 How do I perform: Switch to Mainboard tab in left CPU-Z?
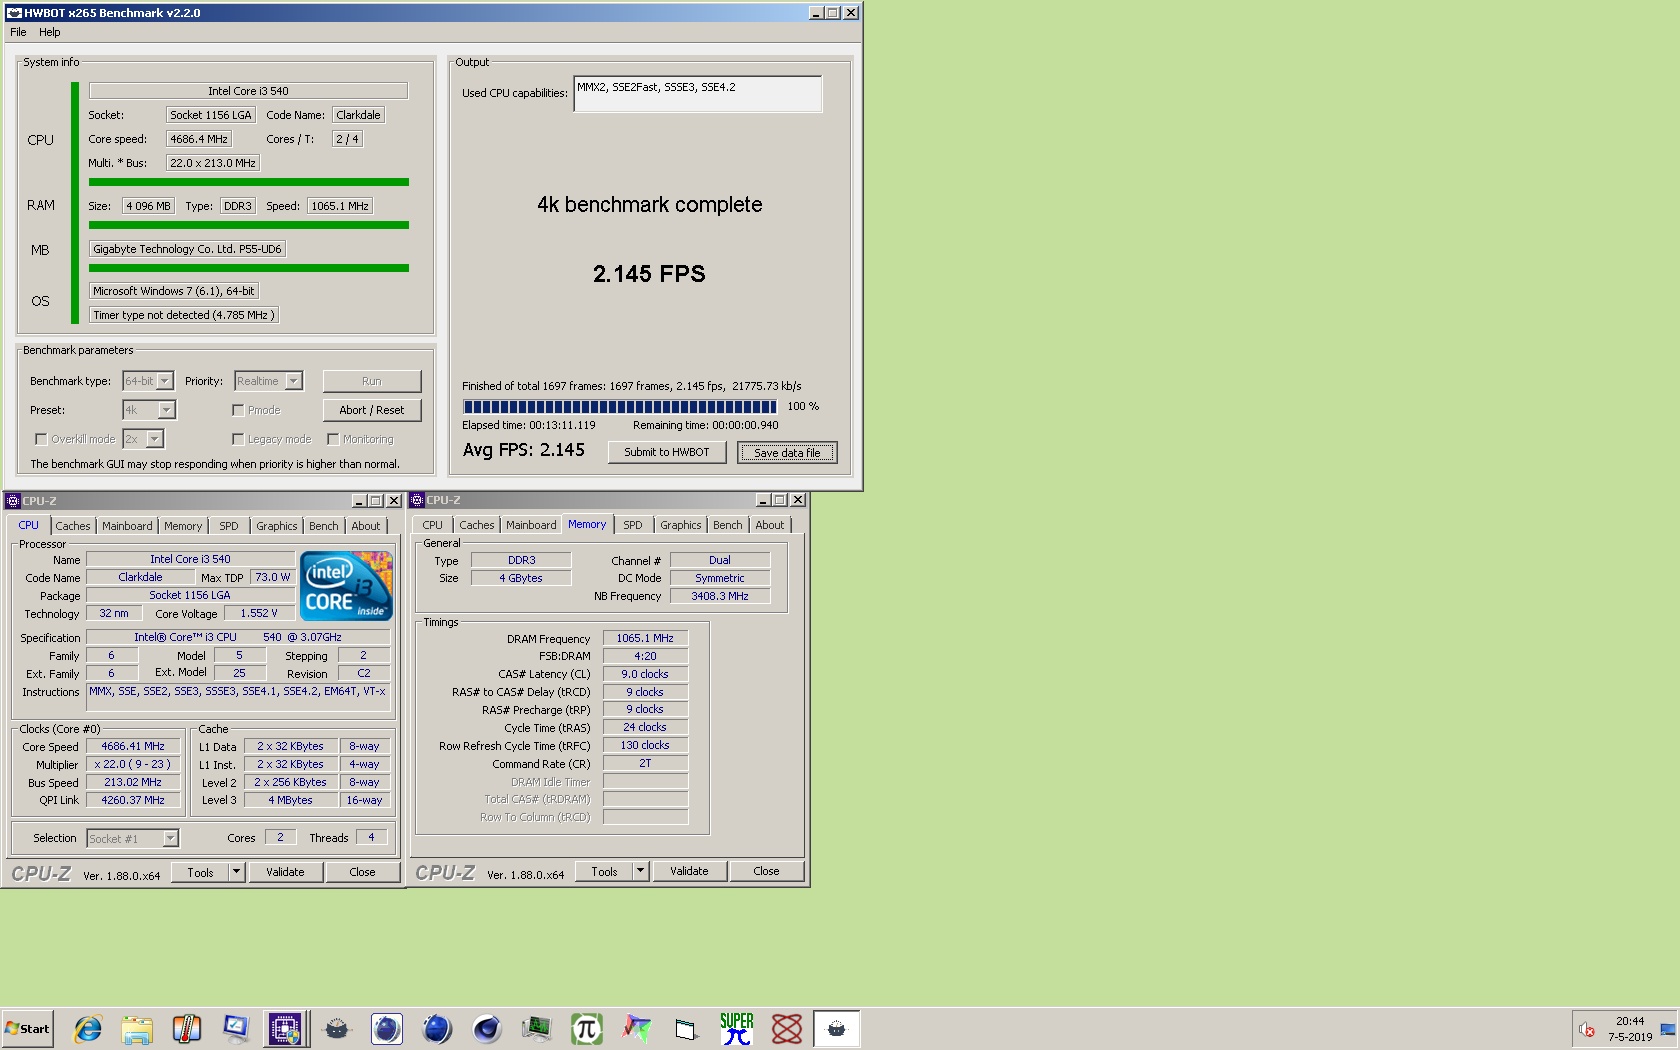pos(127,526)
